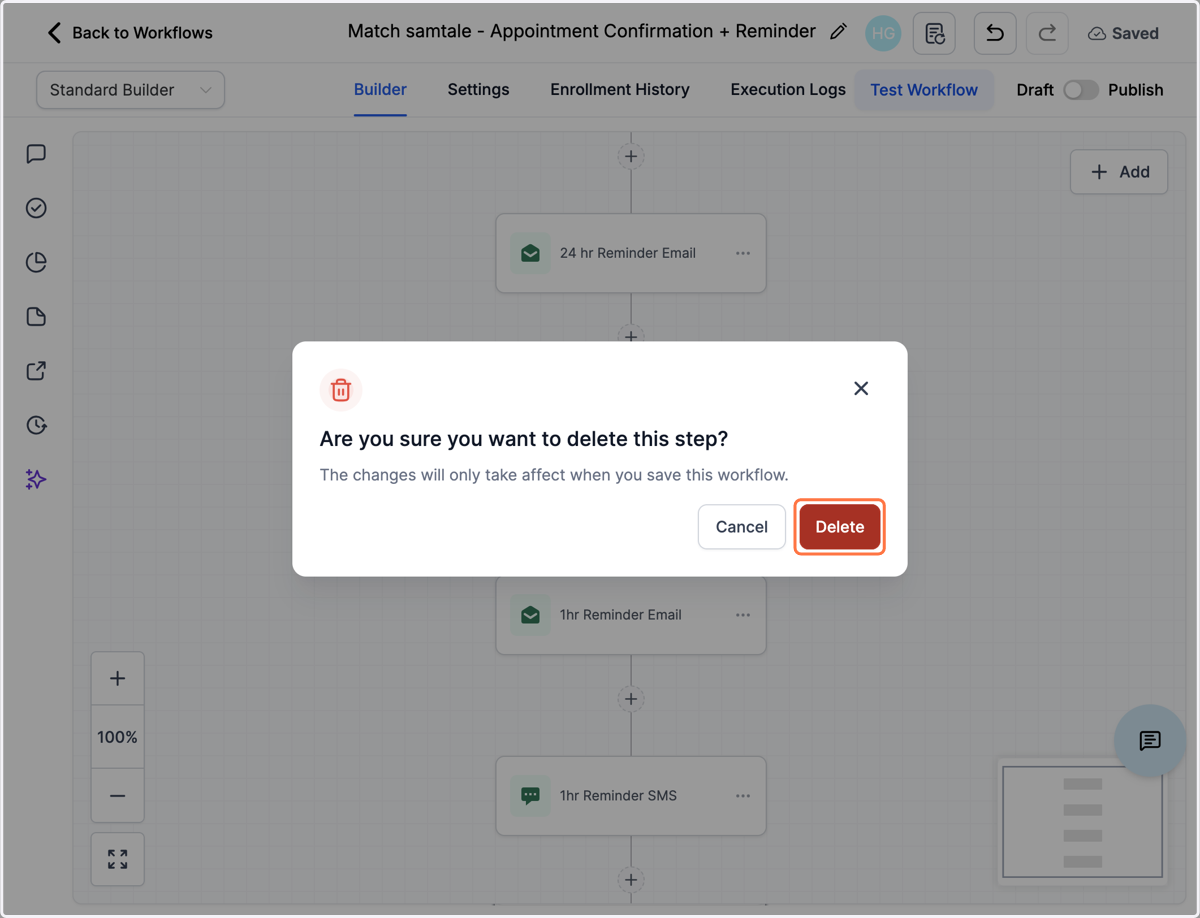The image size is (1200, 918).
Task: Open the comments sidebar icon
Action: (x=36, y=154)
